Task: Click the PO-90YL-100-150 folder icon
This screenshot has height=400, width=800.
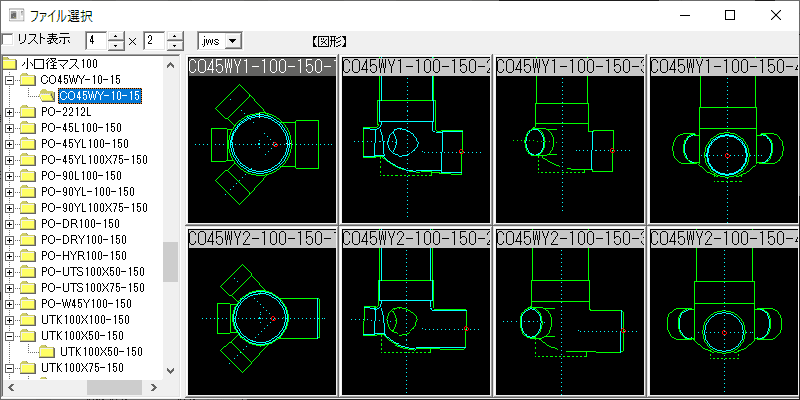Action: [x=28, y=192]
